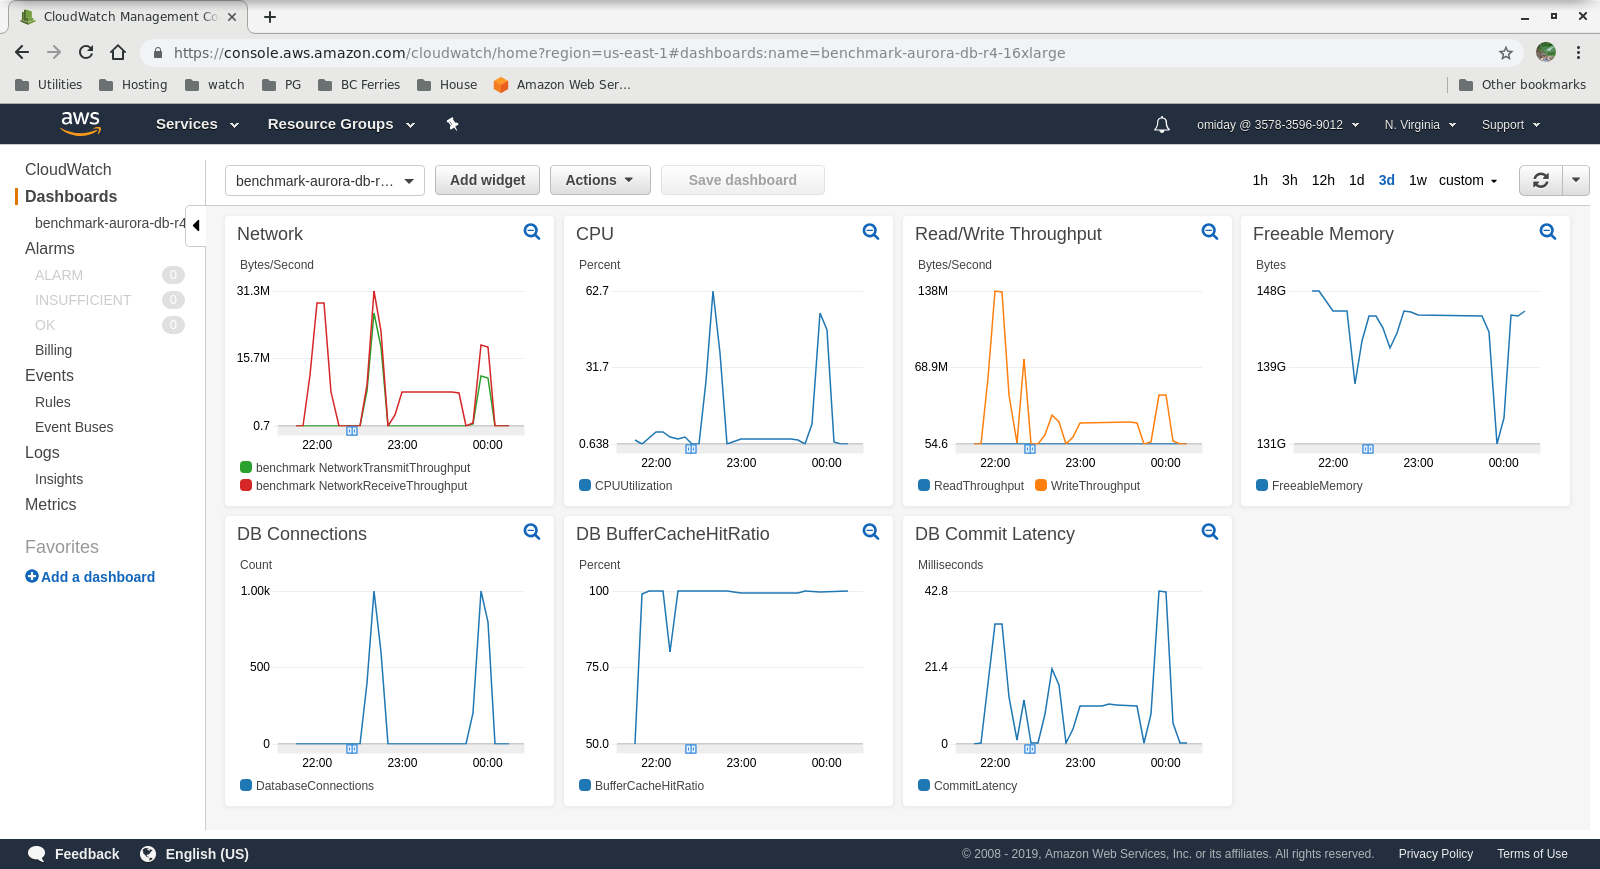
Task: Go back in browser history
Action: (x=22, y=52)
